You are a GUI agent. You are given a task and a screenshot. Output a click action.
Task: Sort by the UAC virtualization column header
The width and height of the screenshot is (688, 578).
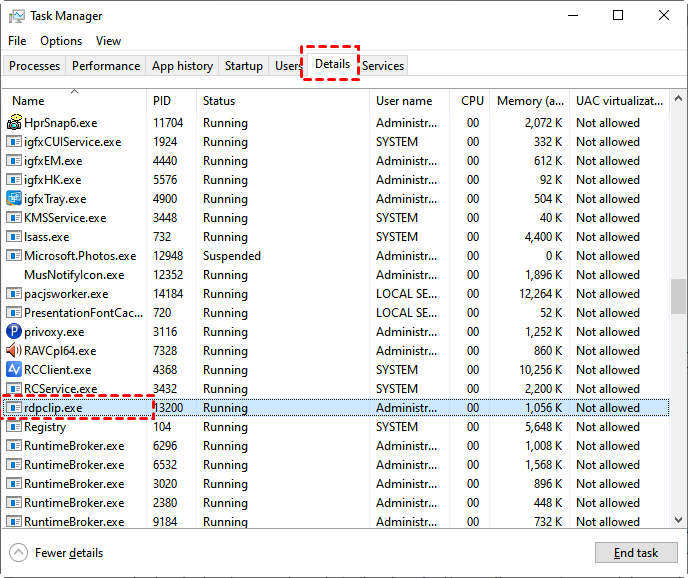click(x=620, y=101)
